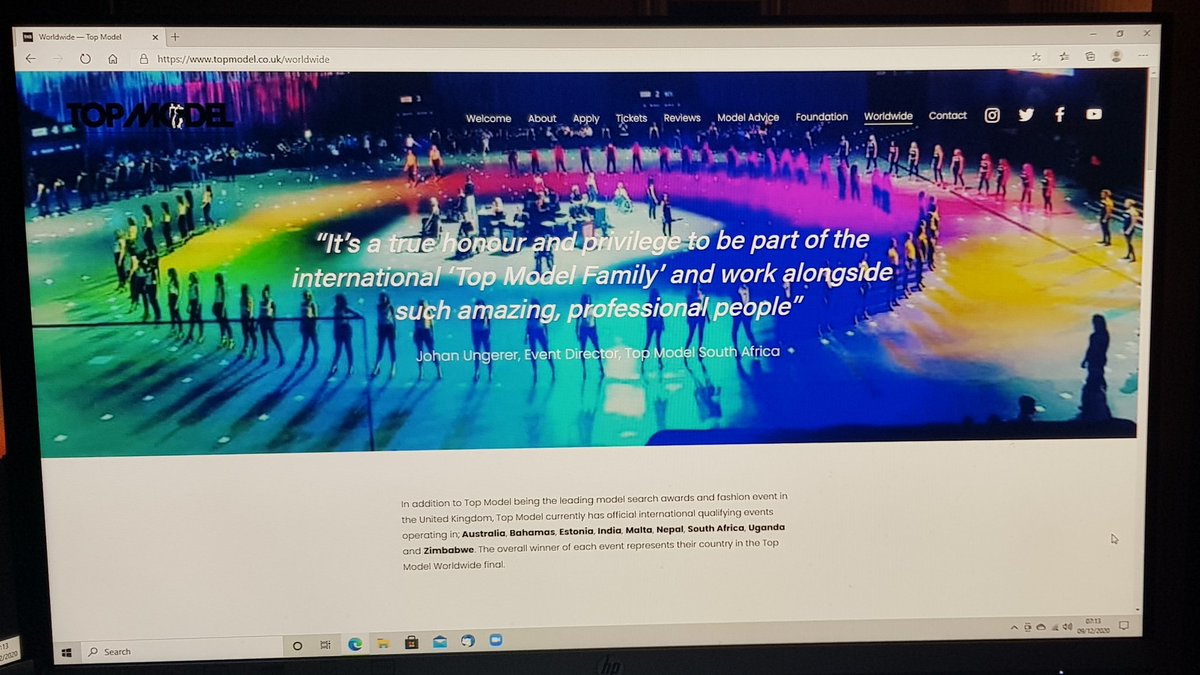The image size is (1200, 675).
Task: Open Task View on taskbar
Action: point(325,647)
